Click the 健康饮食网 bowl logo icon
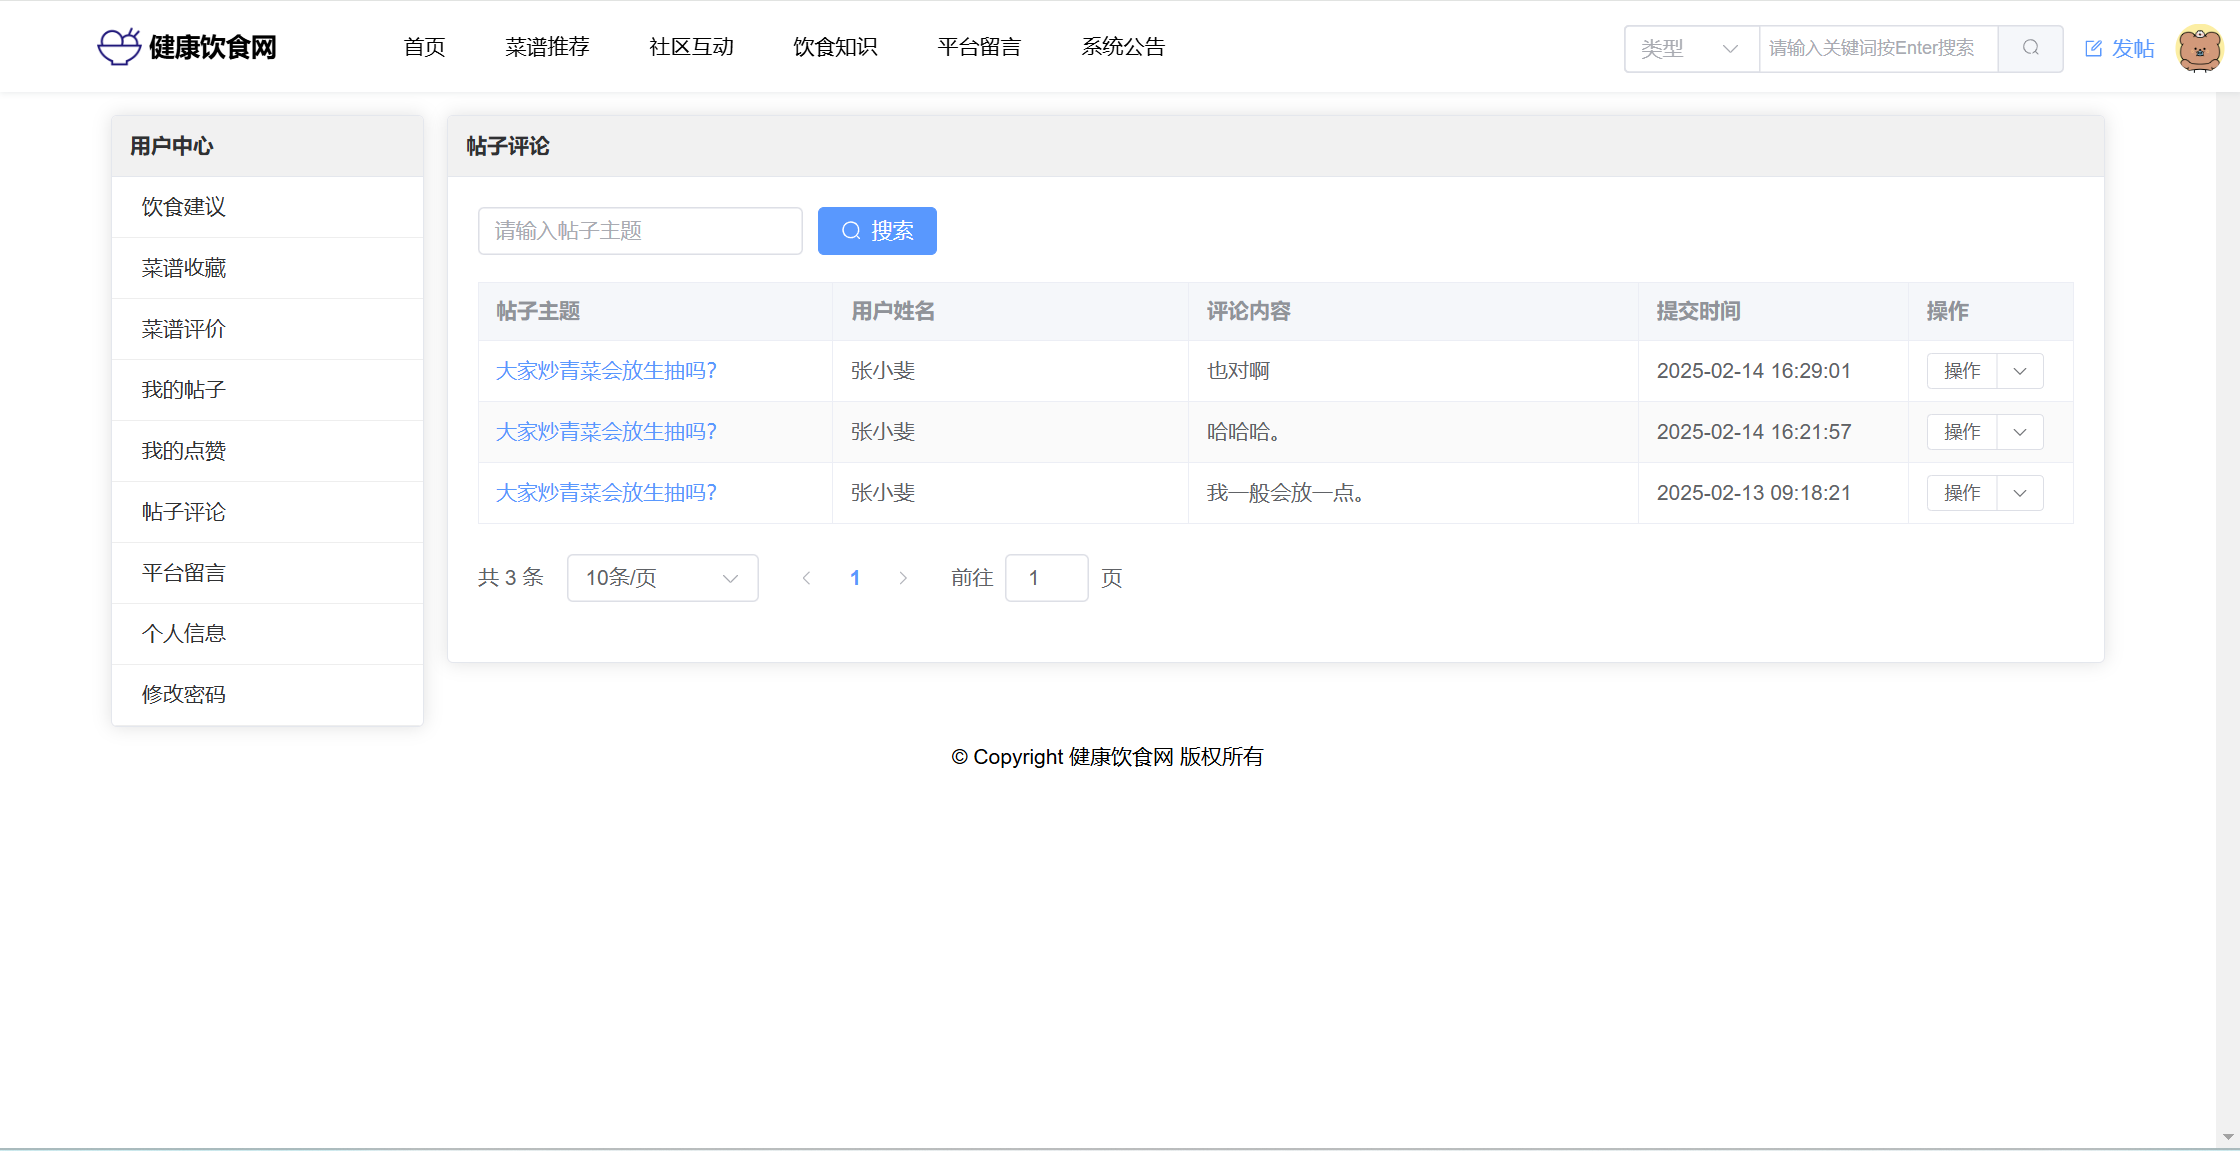2240x1151 pixels. point(120,46)
